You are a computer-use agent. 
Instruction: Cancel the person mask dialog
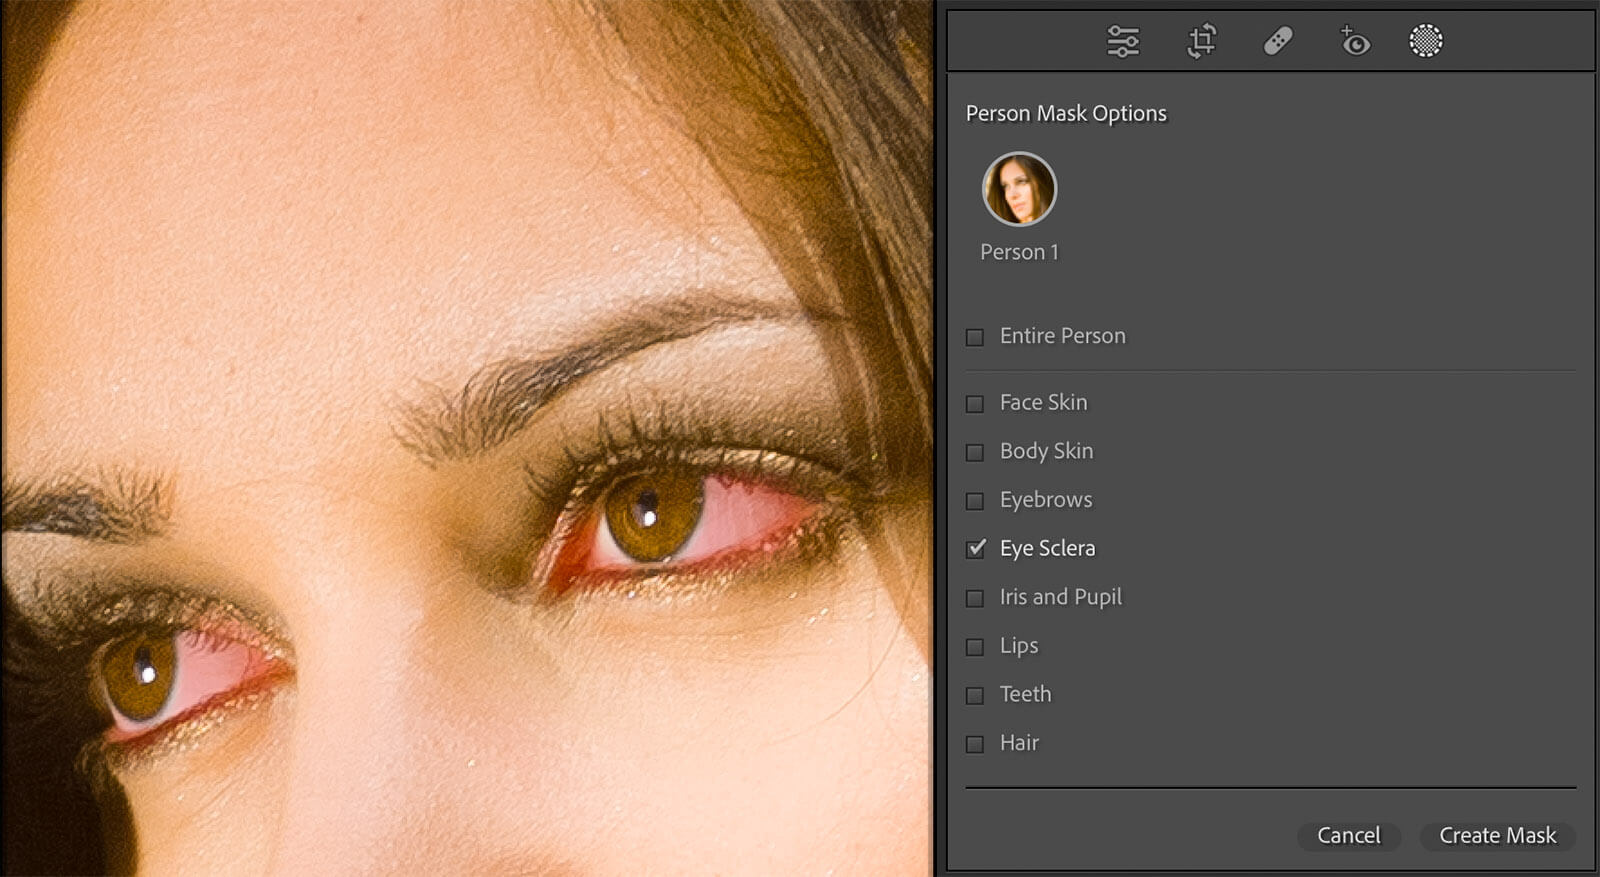tap(1348, 835)
